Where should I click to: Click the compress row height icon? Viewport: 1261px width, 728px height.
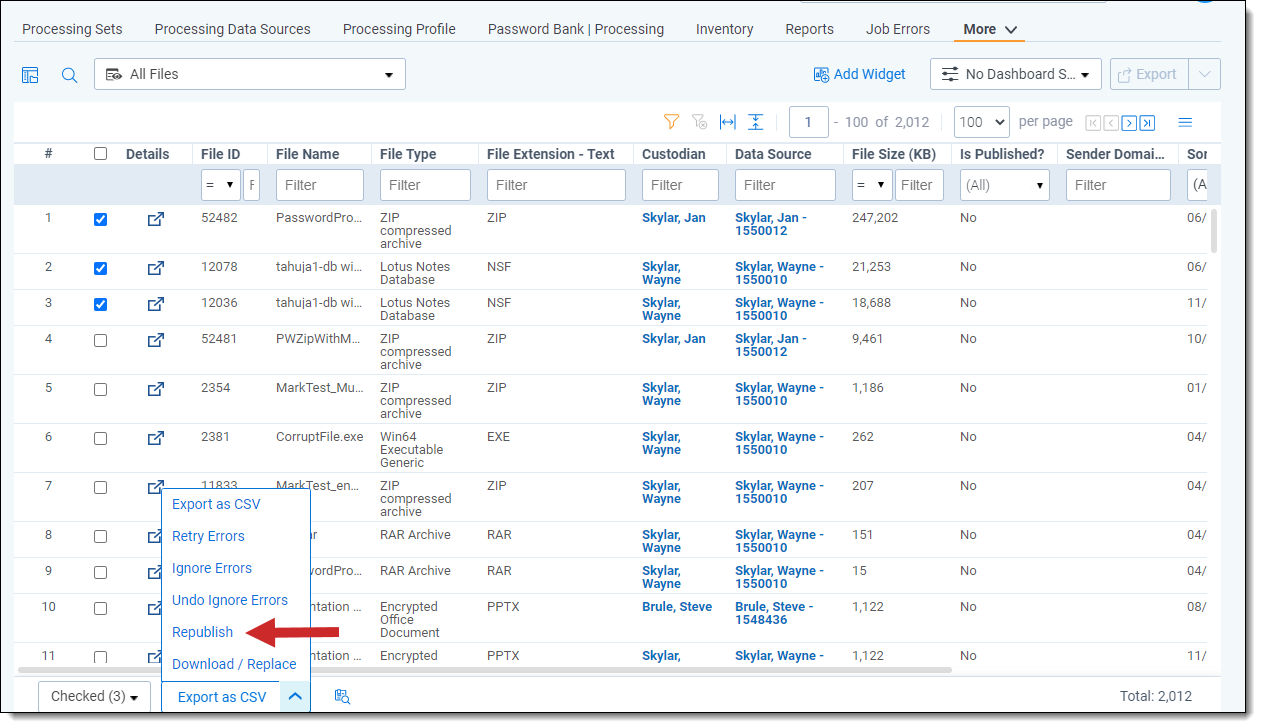(x=756, y=122)
